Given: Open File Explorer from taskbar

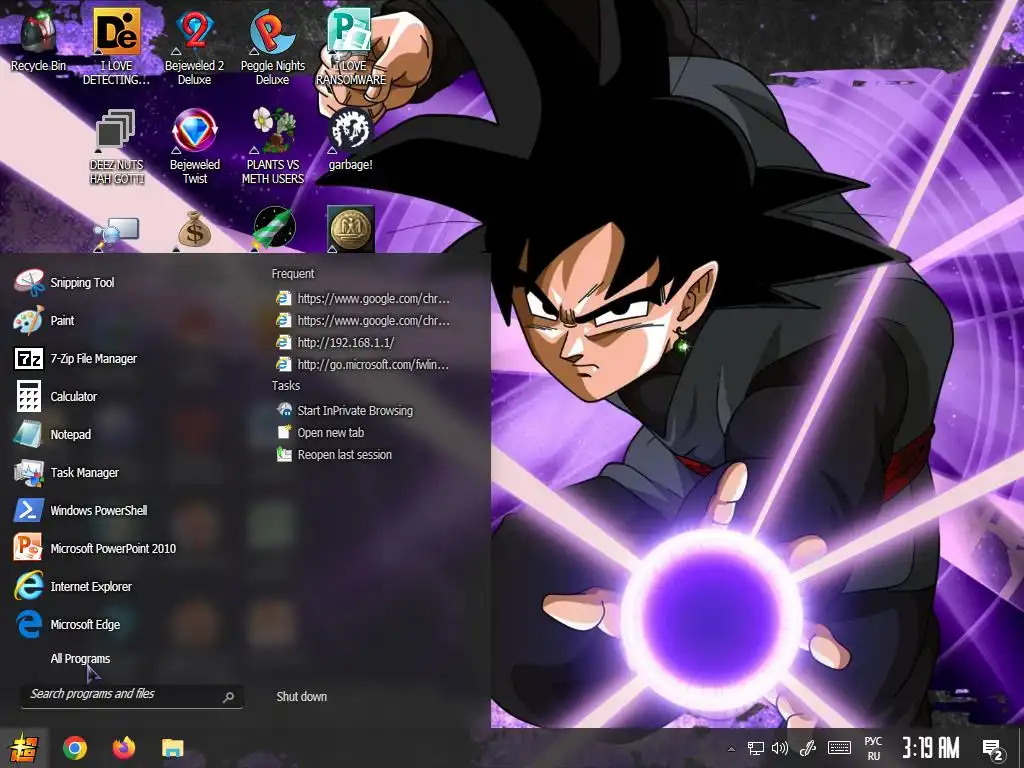Looking at the screenshot, I should click(x=172, y=748).
